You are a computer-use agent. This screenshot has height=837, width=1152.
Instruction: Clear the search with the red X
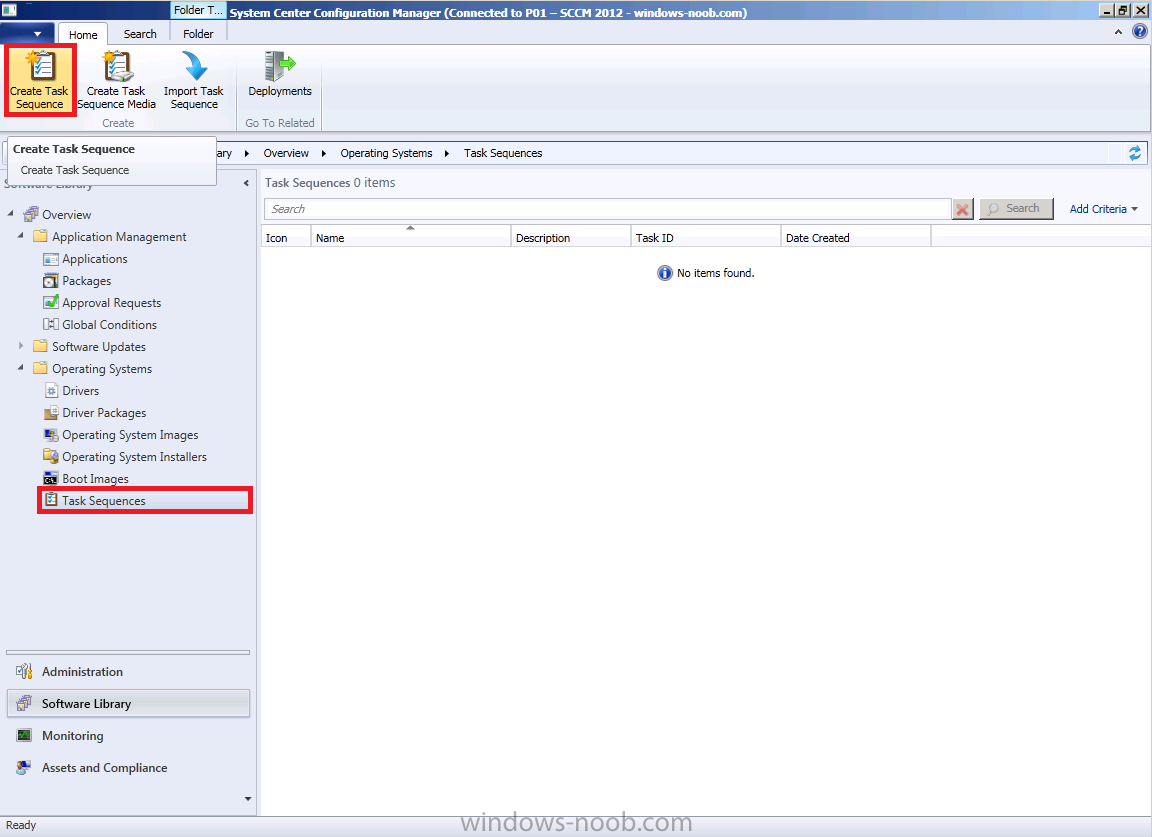962,209
